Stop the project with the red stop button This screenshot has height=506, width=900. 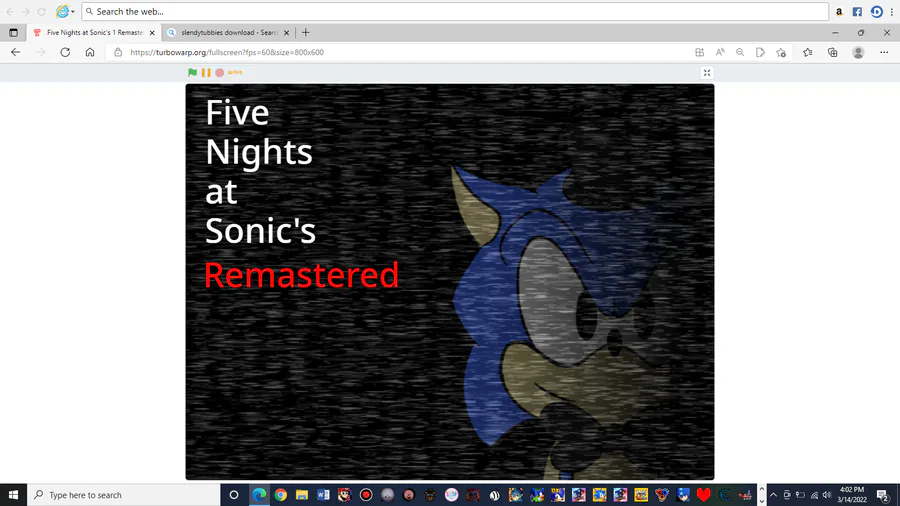point(219,73)
